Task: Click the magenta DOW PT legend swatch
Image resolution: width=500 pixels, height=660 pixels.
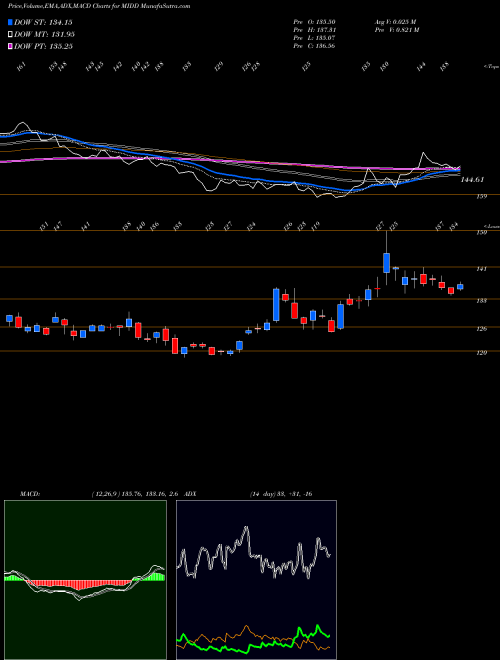Action: point(10,46)
